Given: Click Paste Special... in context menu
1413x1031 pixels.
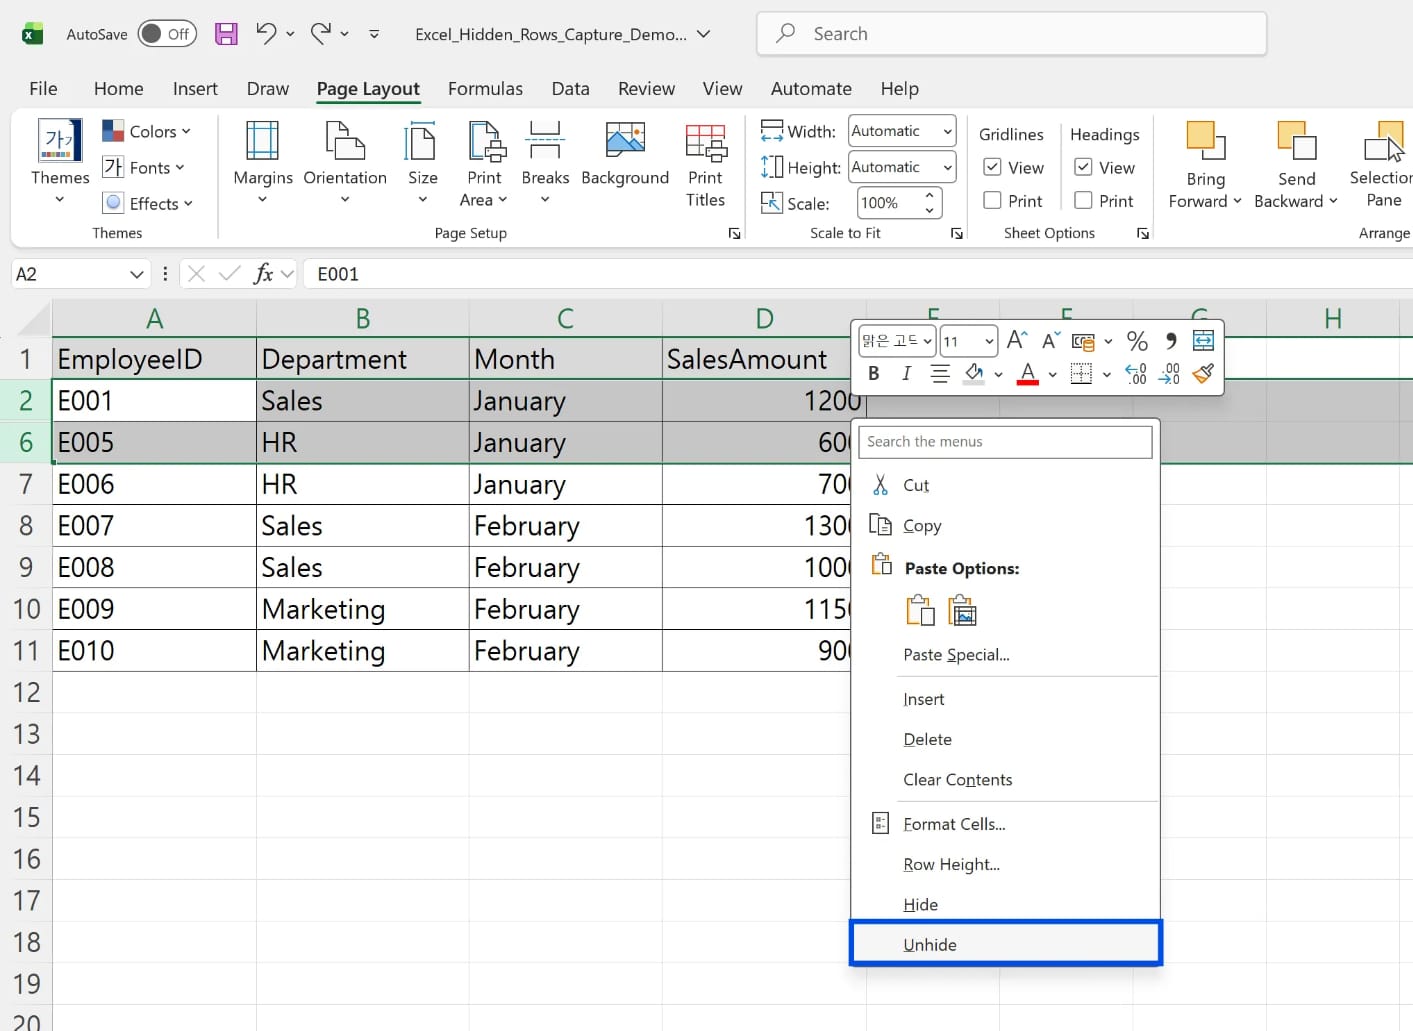Looking at the screenshot, I should [956, 655].
